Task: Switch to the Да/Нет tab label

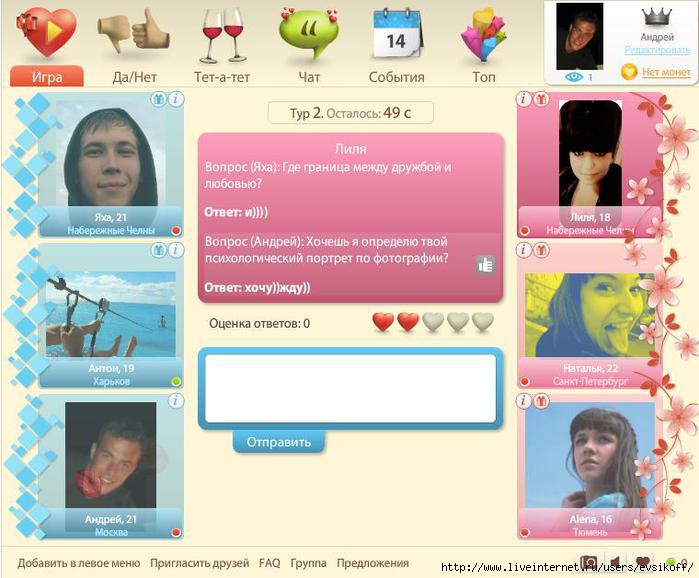Action: tap(134, 77)
